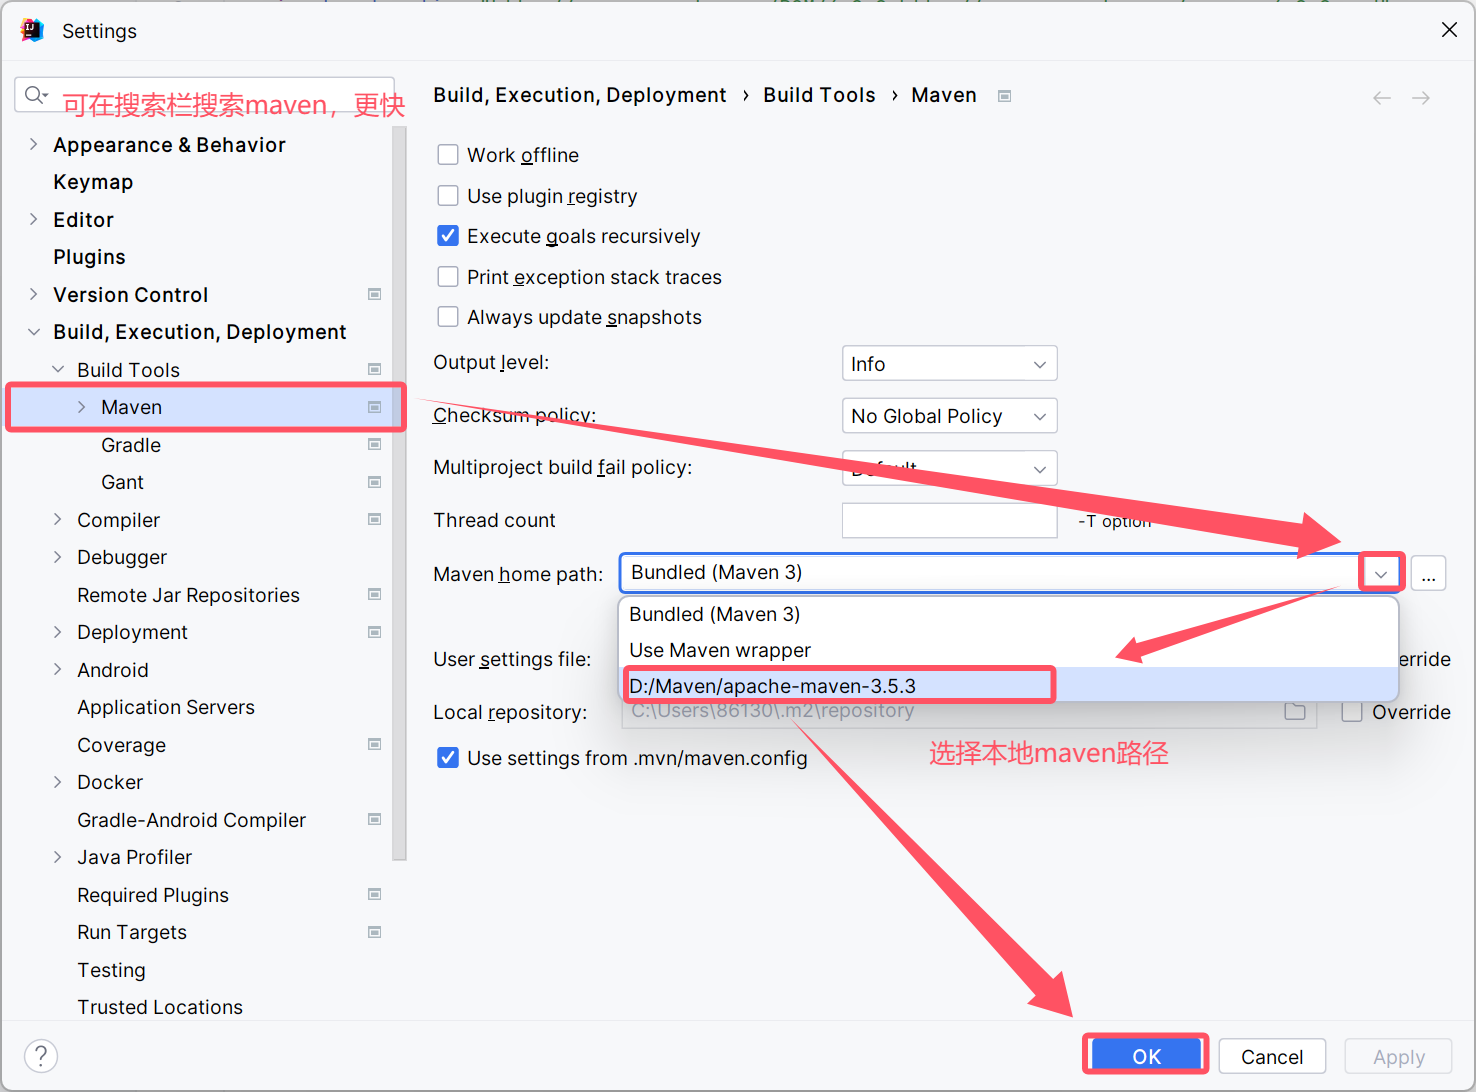Open Testing settings page
Screen dimensions: 1476x1092
pyautogui.click(x=111, y=970)
